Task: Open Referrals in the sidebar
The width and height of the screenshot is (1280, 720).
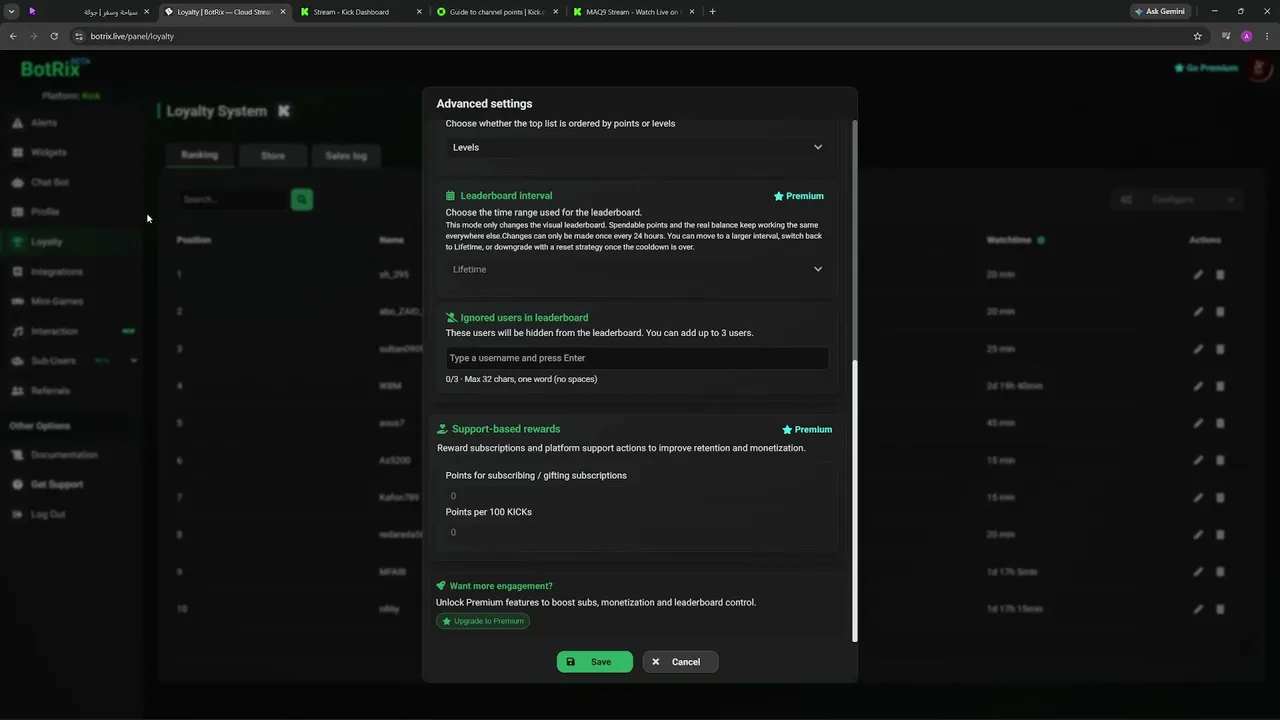Action: coord(50,391)
